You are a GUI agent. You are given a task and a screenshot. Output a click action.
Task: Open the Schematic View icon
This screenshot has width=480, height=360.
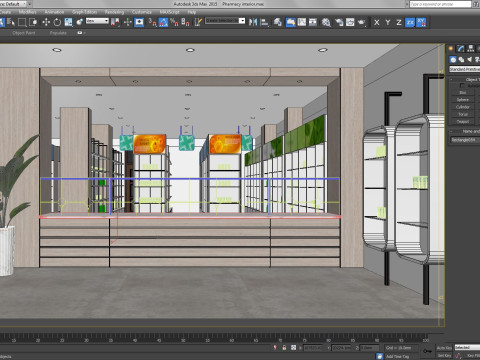(313, 22)
